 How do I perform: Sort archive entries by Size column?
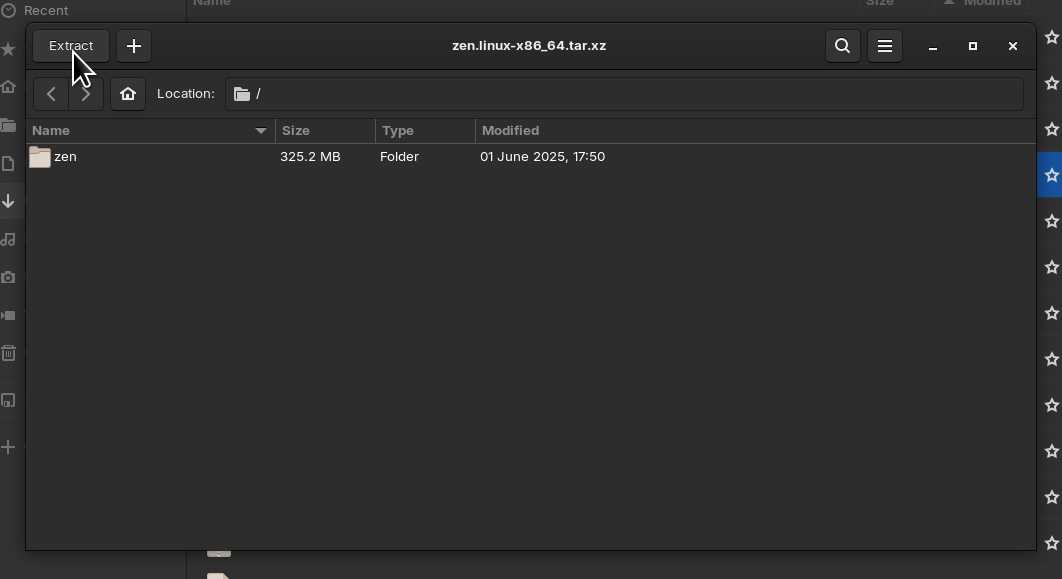[x=325, y=131]
